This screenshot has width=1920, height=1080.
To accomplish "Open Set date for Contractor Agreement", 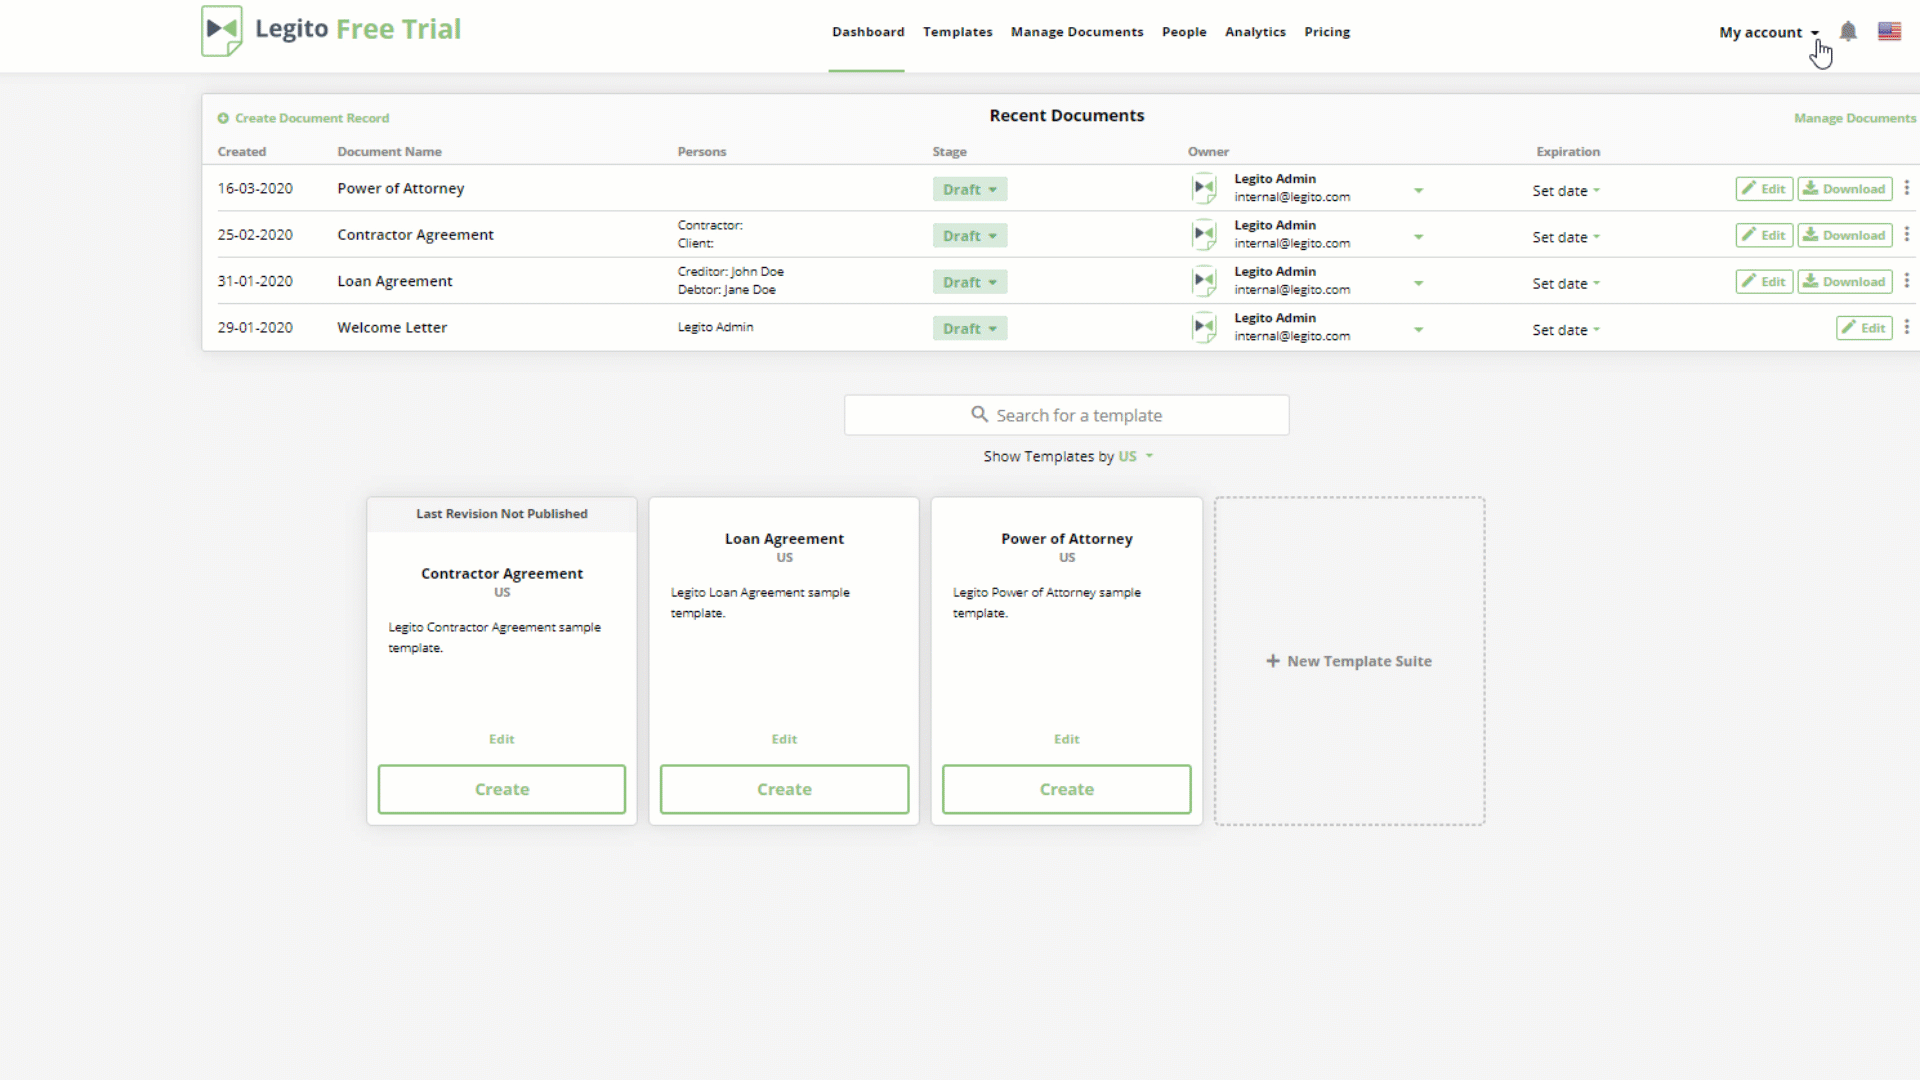I will pos(1566,237).
